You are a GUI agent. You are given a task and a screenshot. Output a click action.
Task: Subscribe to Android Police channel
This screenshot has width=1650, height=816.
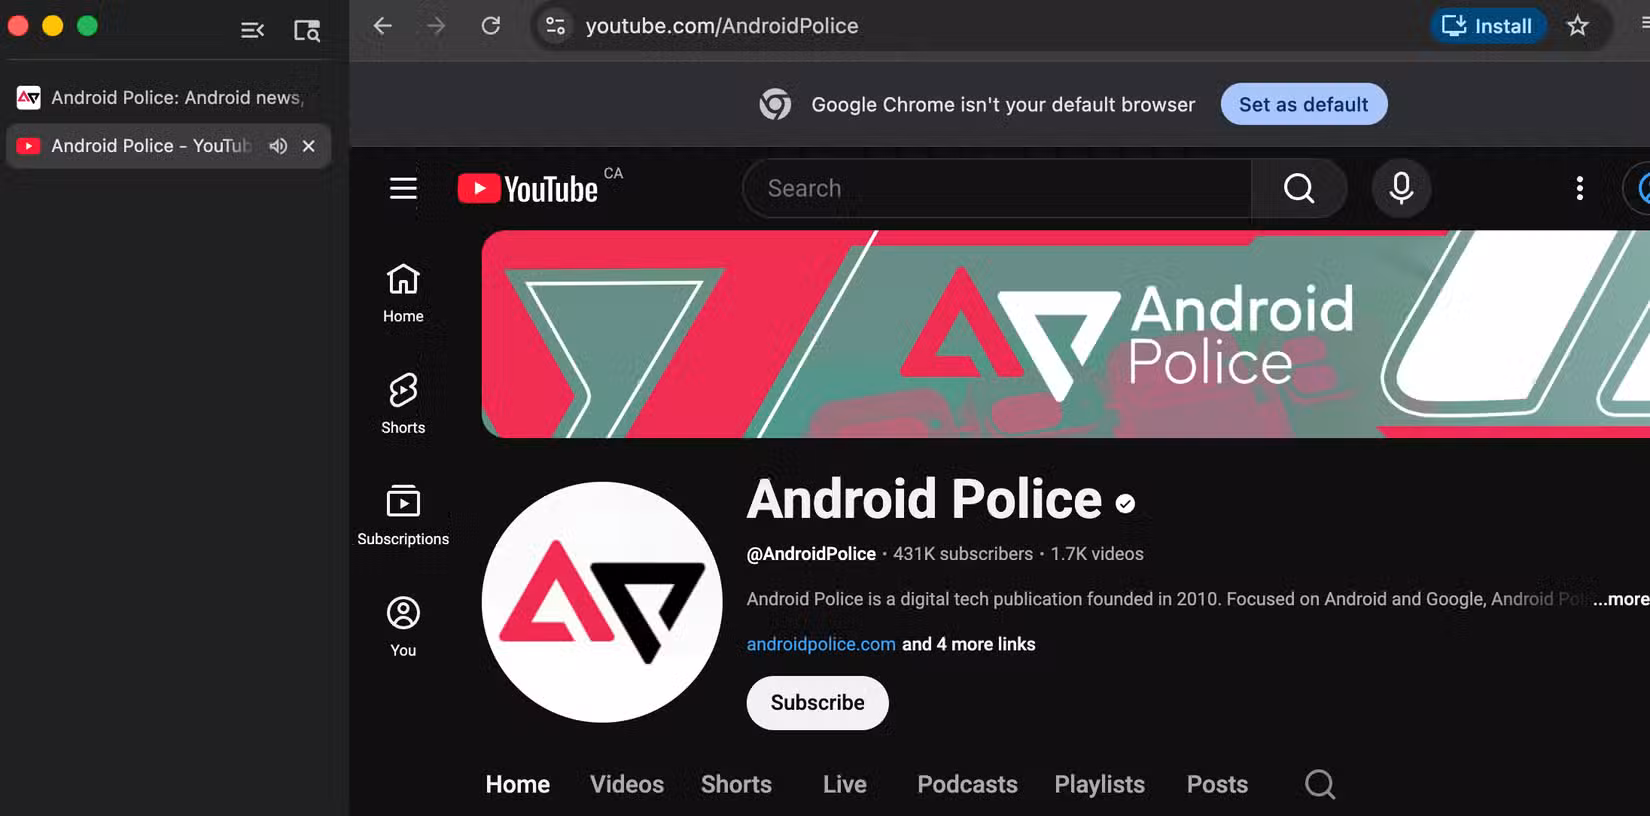coord(817,703)
